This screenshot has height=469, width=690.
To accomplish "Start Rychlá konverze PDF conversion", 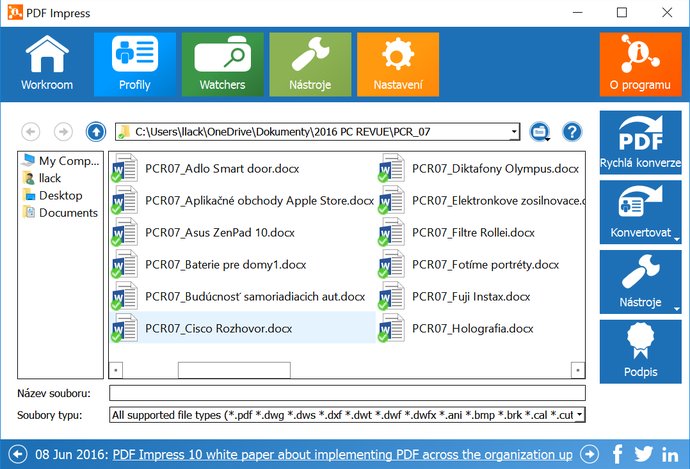I will 640,143.
